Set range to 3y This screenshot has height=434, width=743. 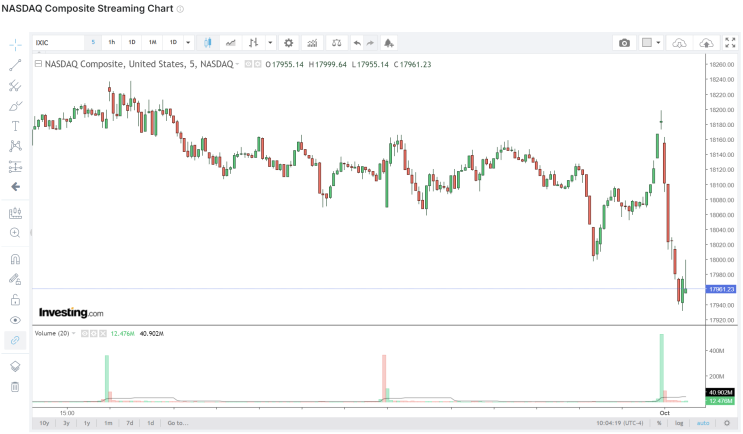coord(66,423)
